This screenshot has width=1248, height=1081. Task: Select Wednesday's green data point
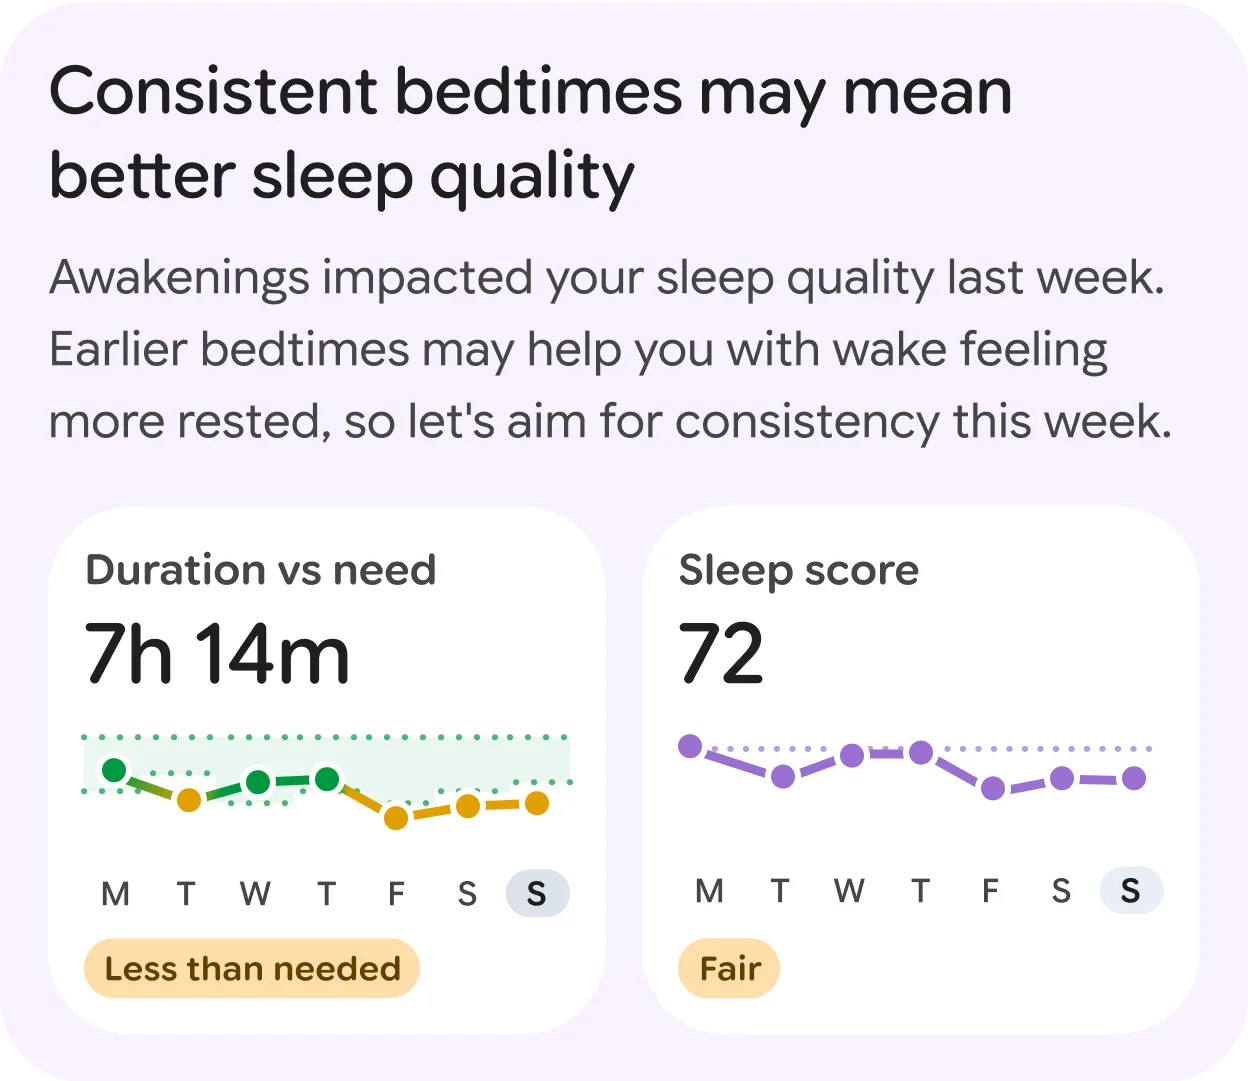coord(256,782)
